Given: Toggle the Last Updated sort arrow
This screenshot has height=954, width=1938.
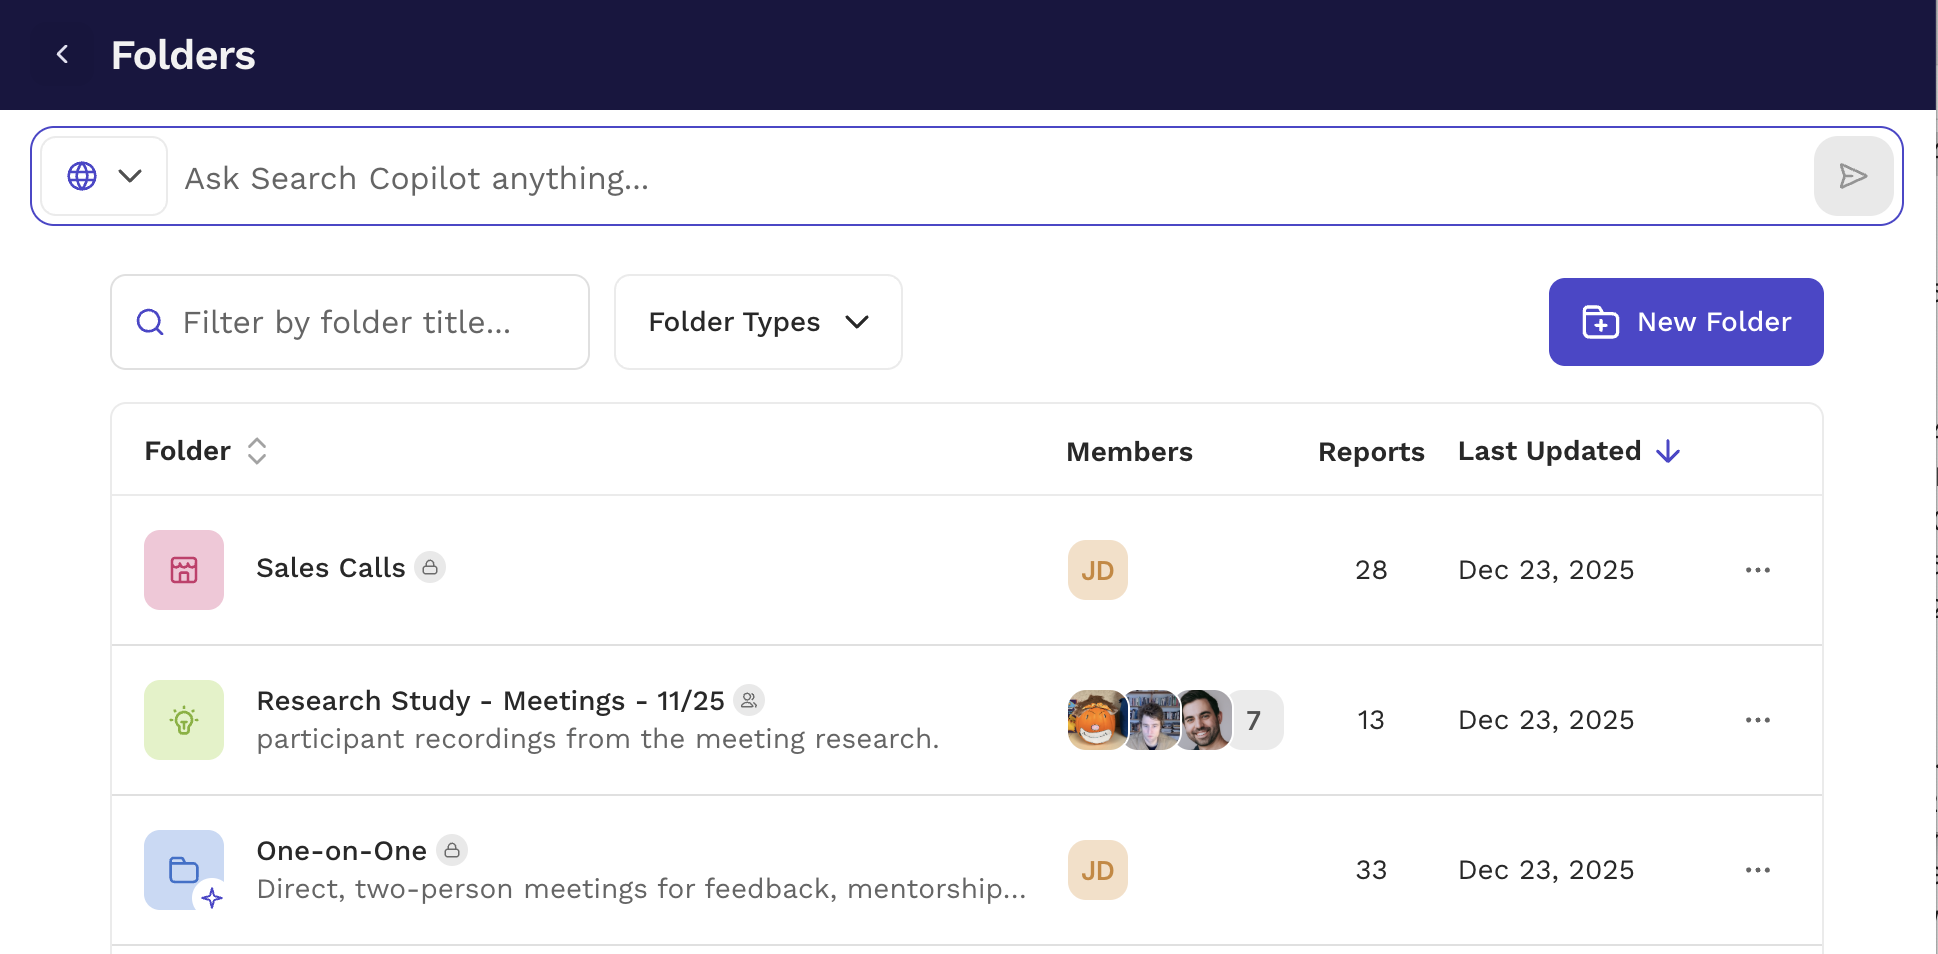Looking at the screenshot, I should click(1668, 451).
